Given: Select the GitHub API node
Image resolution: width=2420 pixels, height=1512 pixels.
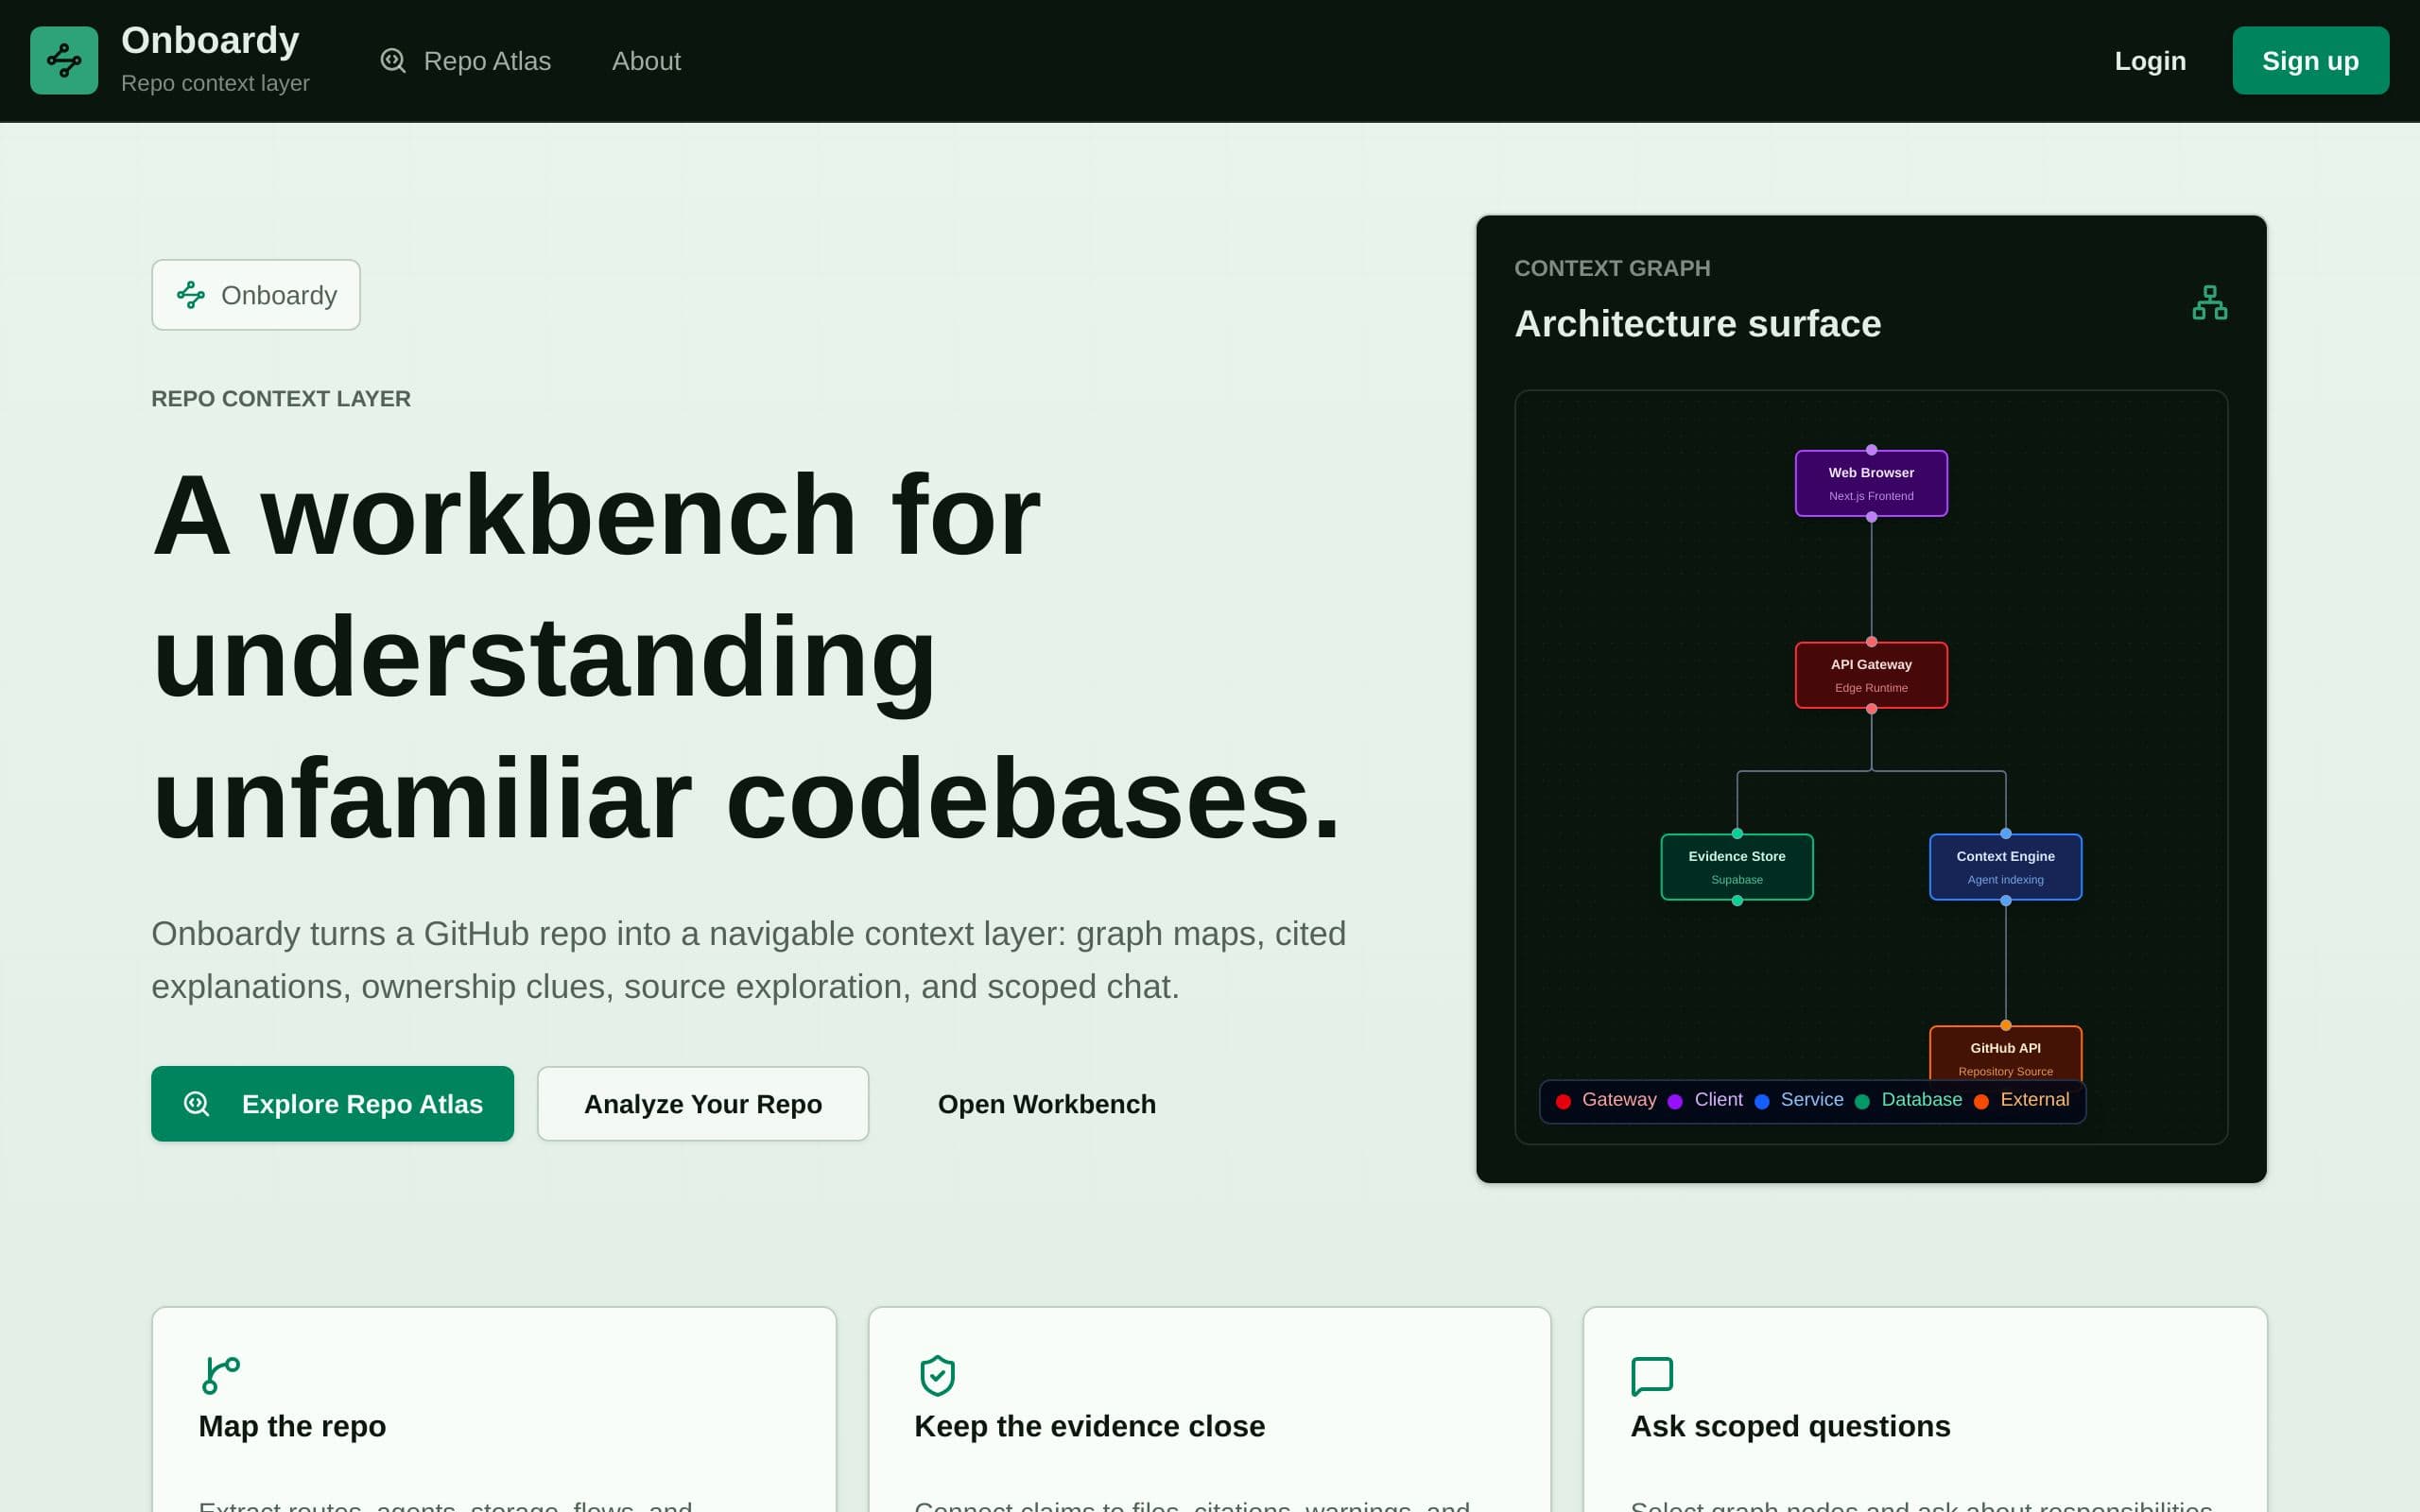Looking at the screenshot, I should pos(2005,1053).
